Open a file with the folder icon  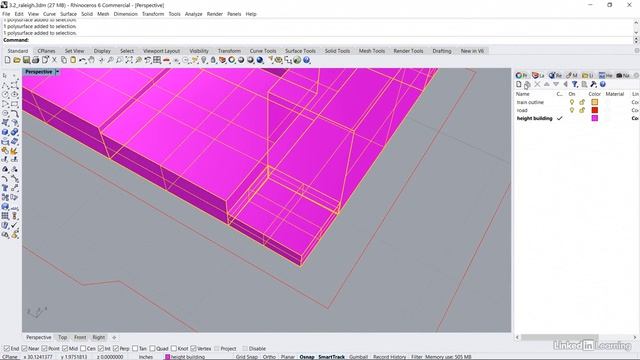17,60
